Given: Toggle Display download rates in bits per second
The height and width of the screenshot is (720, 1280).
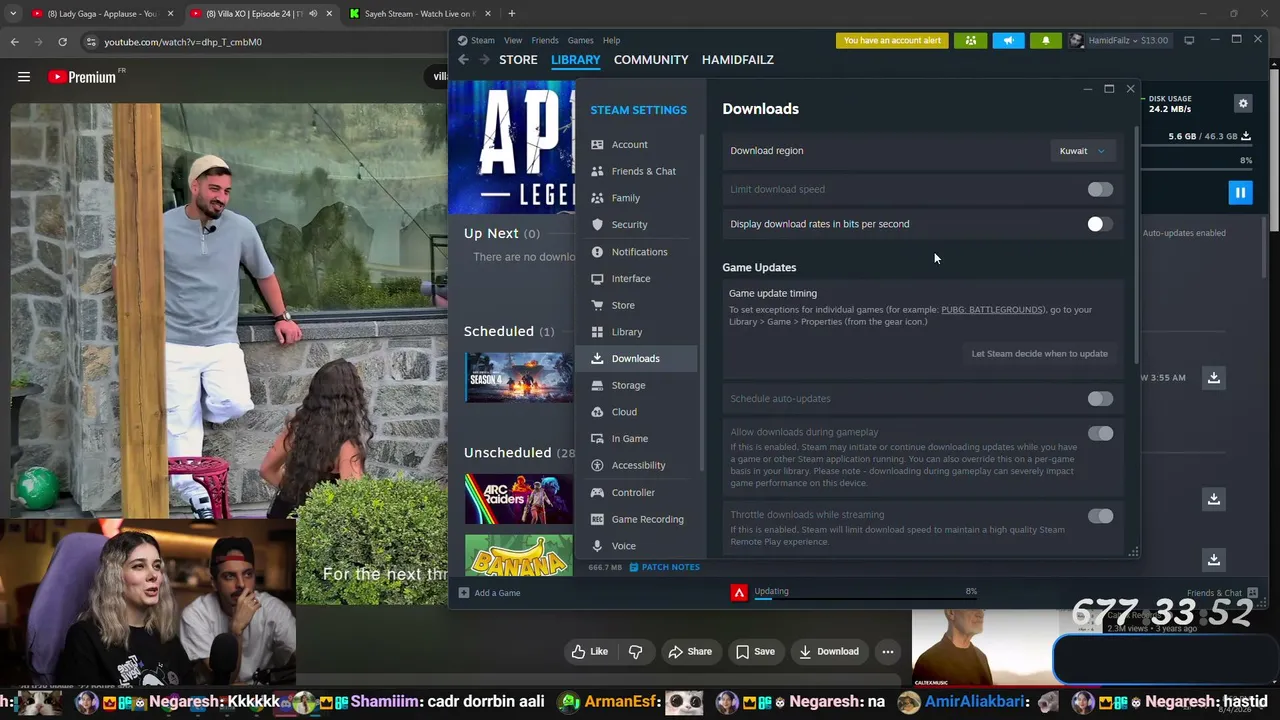Looking at the screenshot, I should coord(1100,224).
